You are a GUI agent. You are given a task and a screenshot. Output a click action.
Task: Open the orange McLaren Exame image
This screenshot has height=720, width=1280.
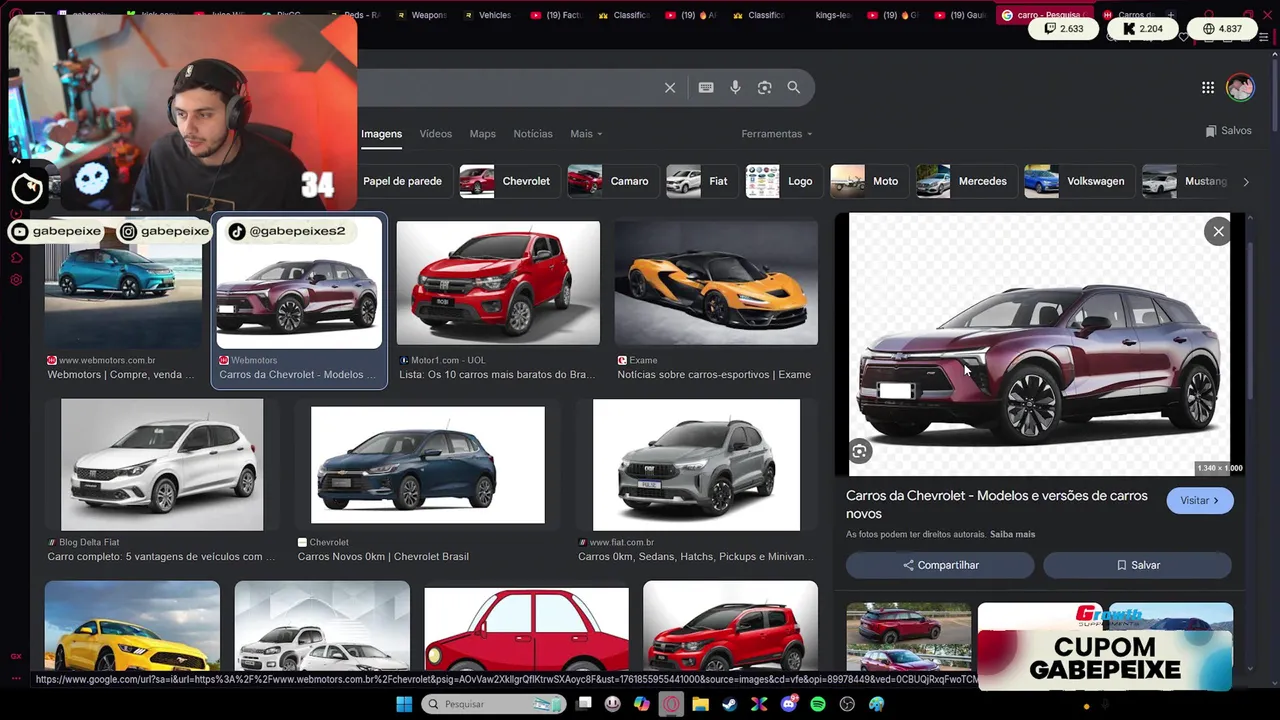[716, 283]
